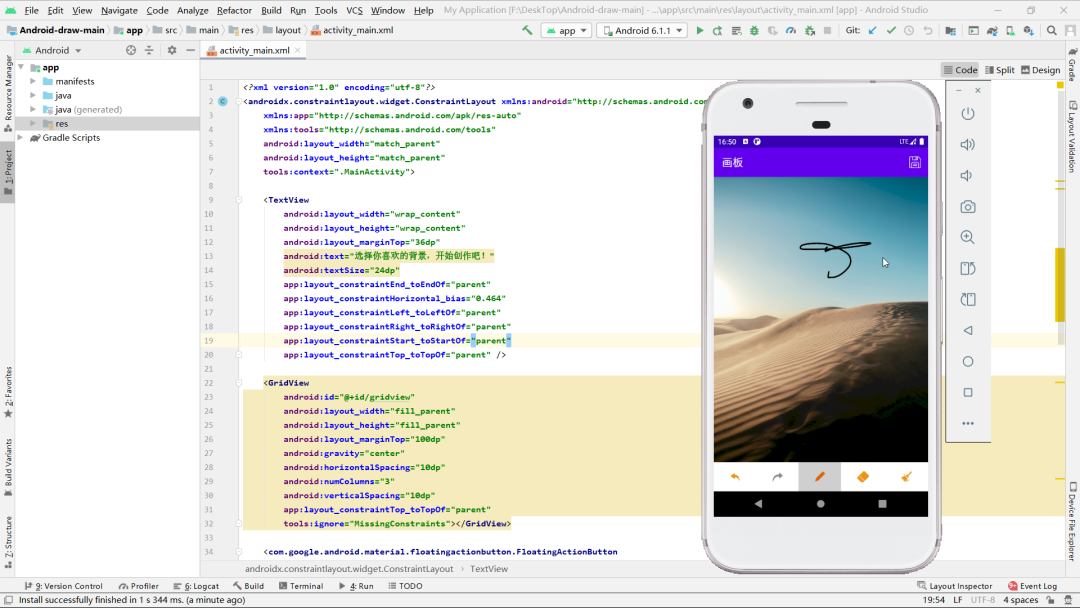The image size is (1080, 608).
Task: Click Git Commit green checkmark
Action: tap(891, 30)
